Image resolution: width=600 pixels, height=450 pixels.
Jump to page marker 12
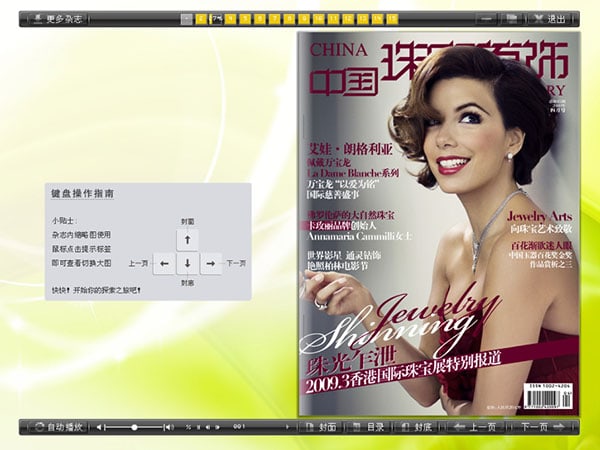[x=348, y=19]
